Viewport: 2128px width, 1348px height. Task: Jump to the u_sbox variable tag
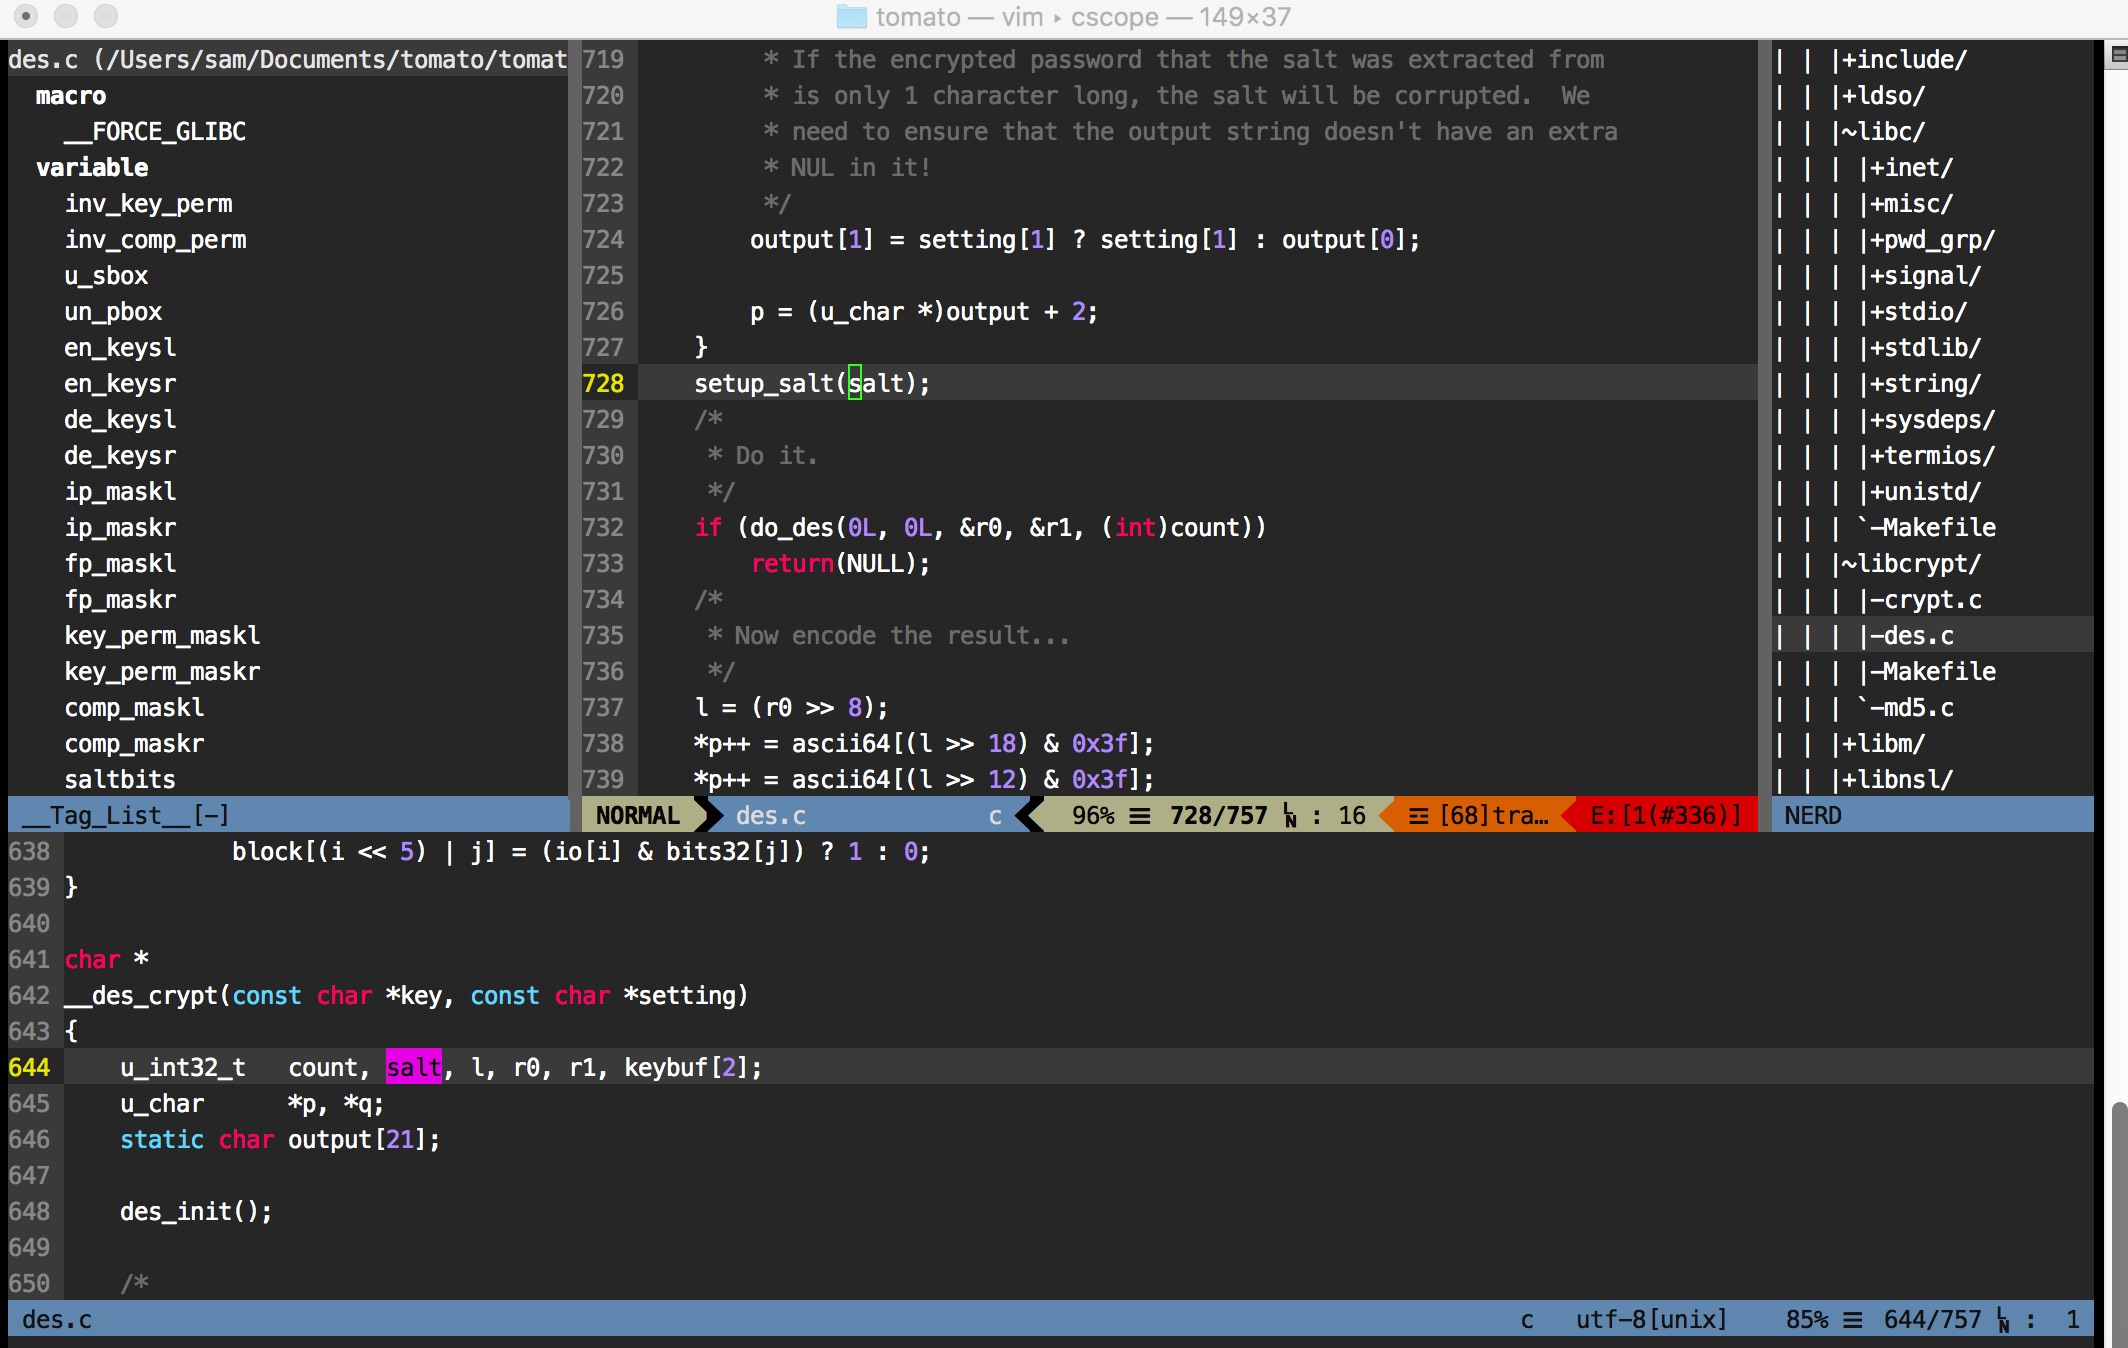click(106, 276)
